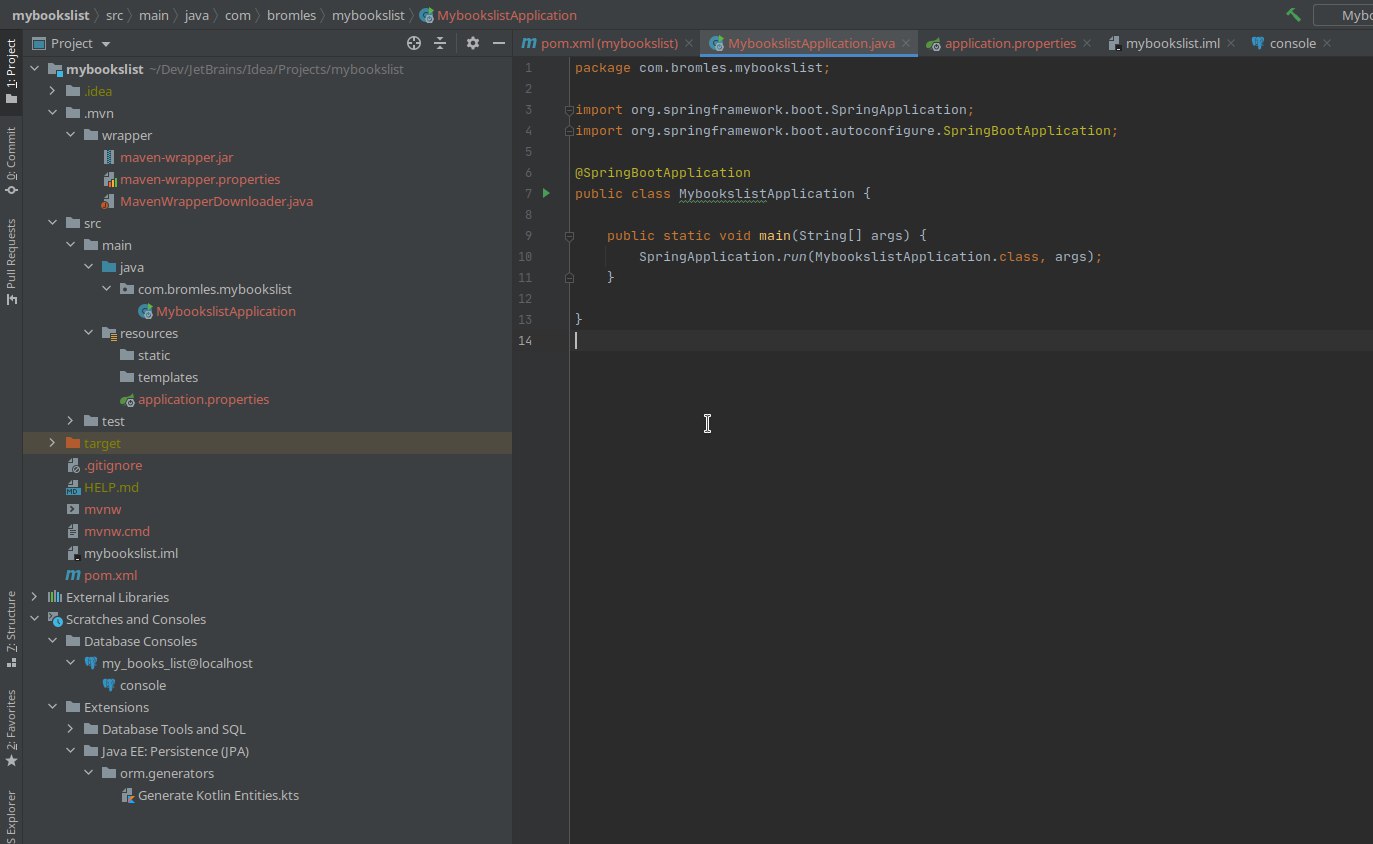
Task: Select console under my_books_list@localhost
Action: click(142, 685)
